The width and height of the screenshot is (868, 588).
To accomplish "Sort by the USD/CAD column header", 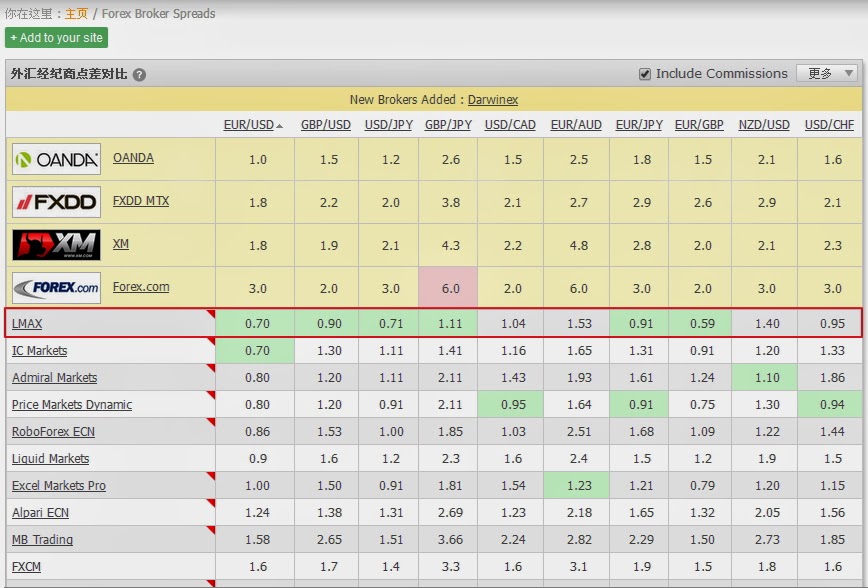I will [510, 125].
